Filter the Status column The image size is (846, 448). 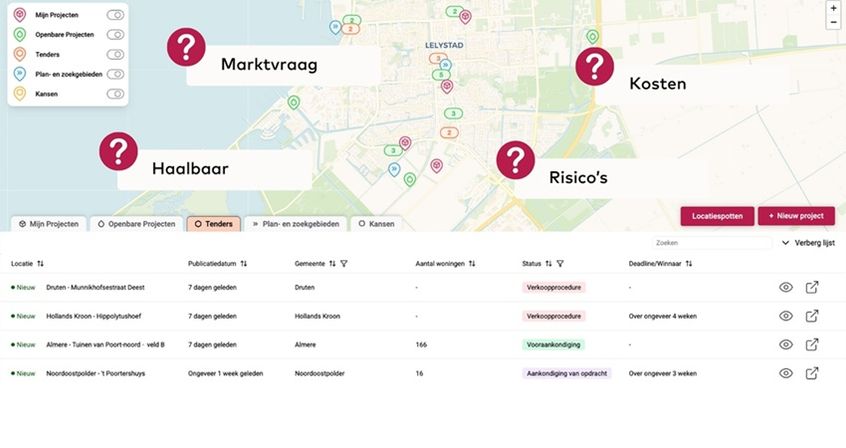560,264
